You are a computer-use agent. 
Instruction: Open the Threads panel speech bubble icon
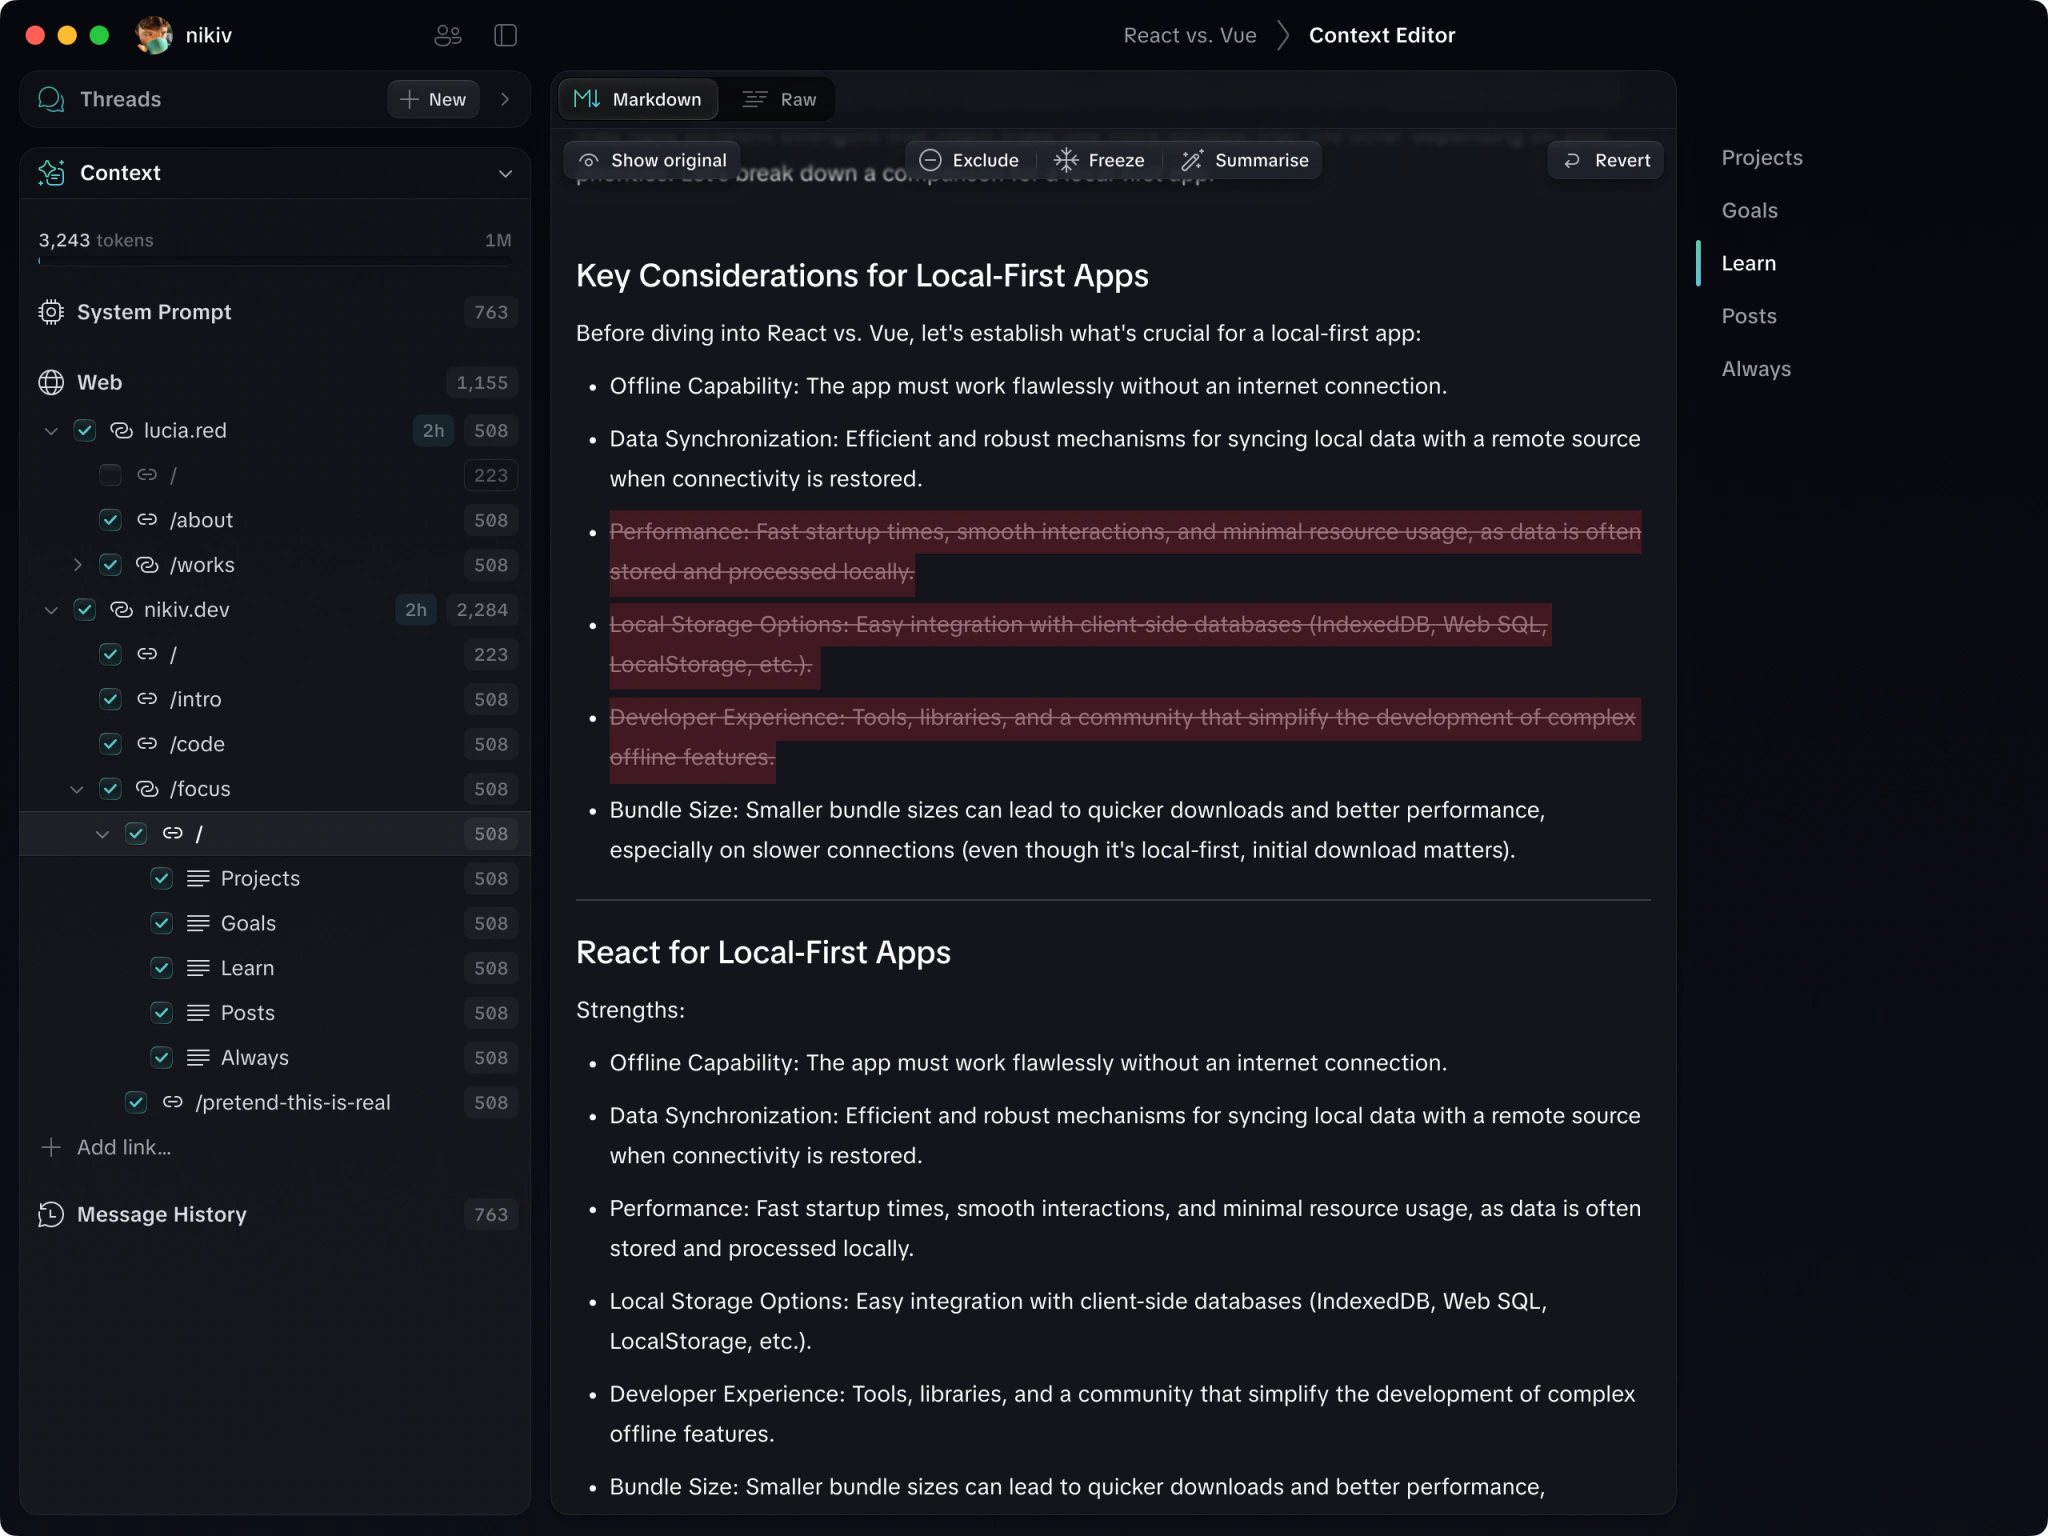tap(49, 99)
